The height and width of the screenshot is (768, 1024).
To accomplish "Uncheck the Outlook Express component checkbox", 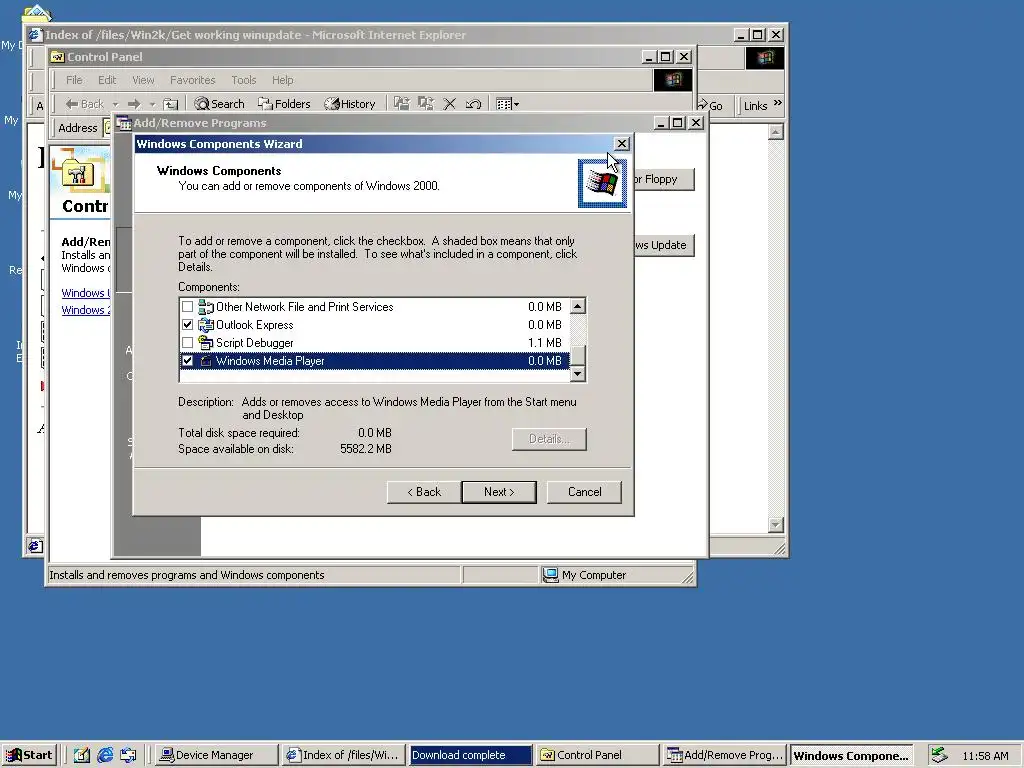I will point(187,325).
